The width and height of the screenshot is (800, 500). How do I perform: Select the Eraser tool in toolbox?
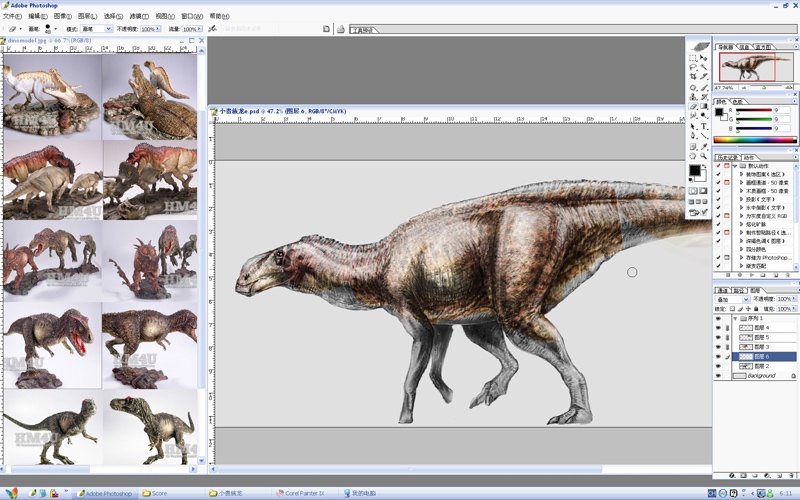pos(693,106)
